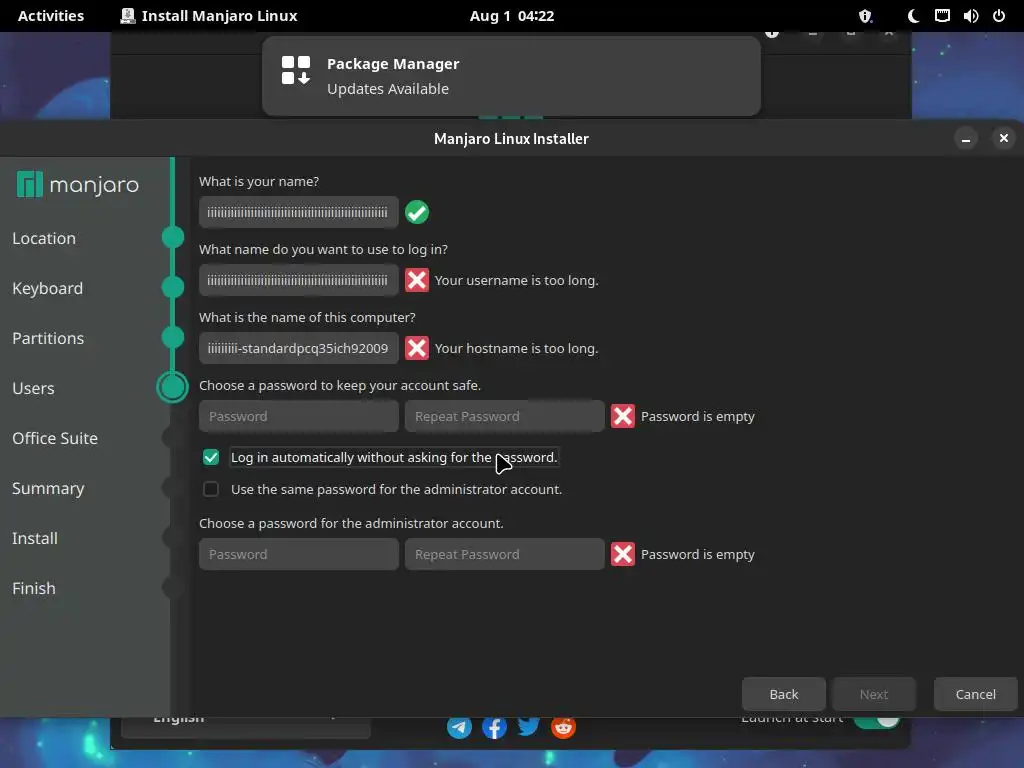Click the Package Manager notification icon
1024x768 pixels.
coord(296,70)
